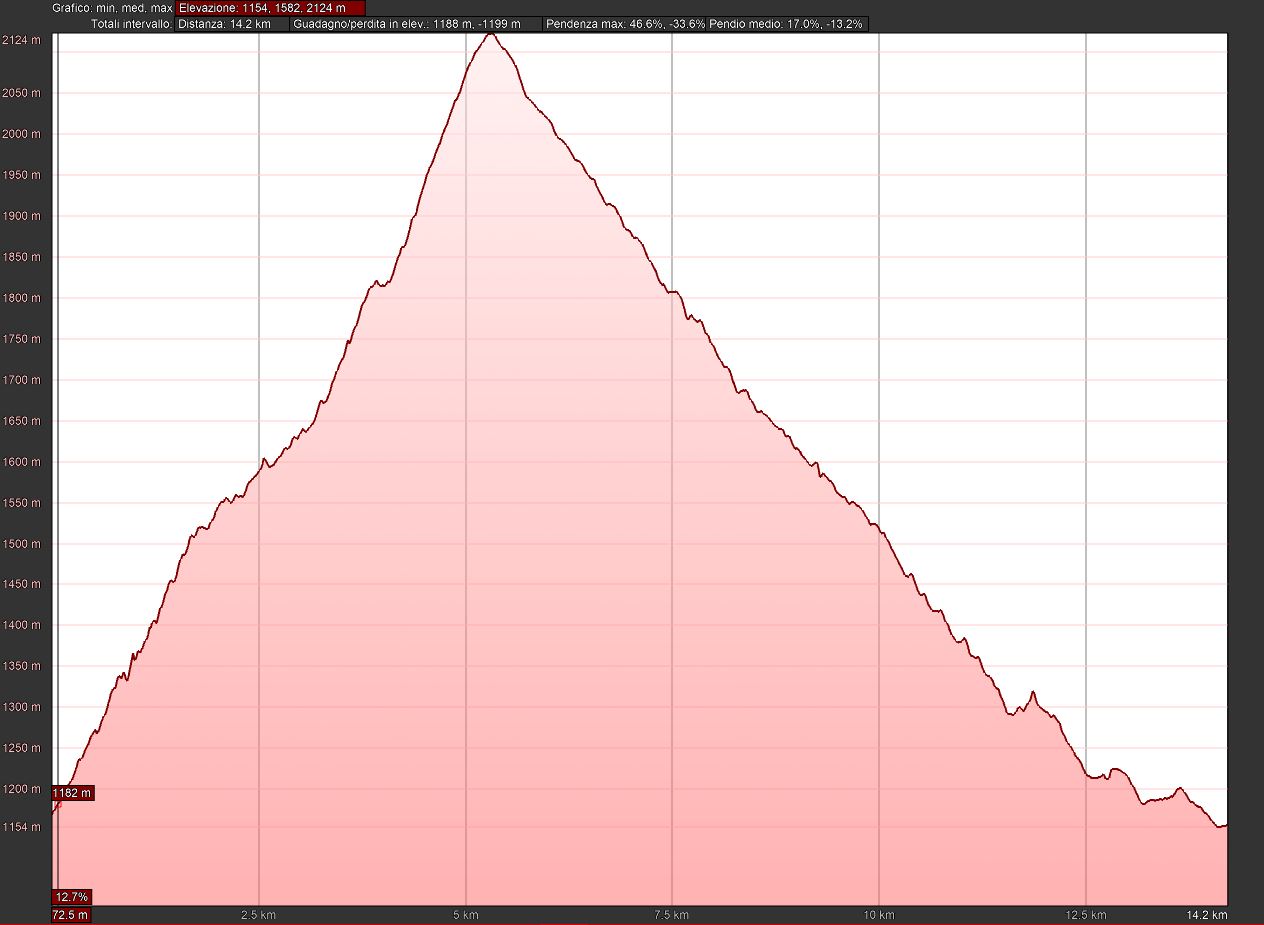Click the 1600 m y-axis label
The image size is (1264, 925).
[x=22, y=462]
